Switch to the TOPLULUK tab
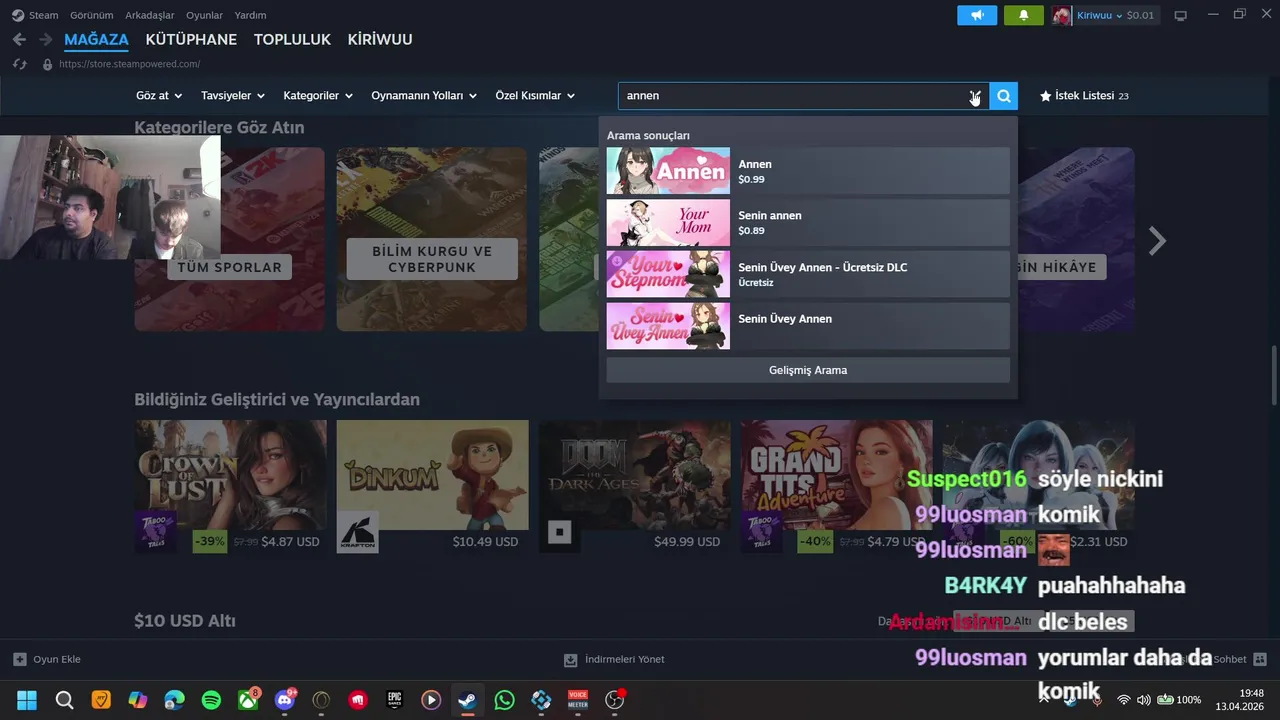1280x720 pixels. [292, 40]
